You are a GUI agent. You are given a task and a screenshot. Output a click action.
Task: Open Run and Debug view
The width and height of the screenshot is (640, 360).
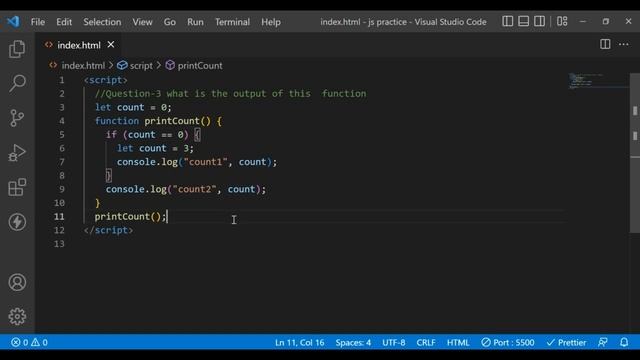click(x=17, y=153)
